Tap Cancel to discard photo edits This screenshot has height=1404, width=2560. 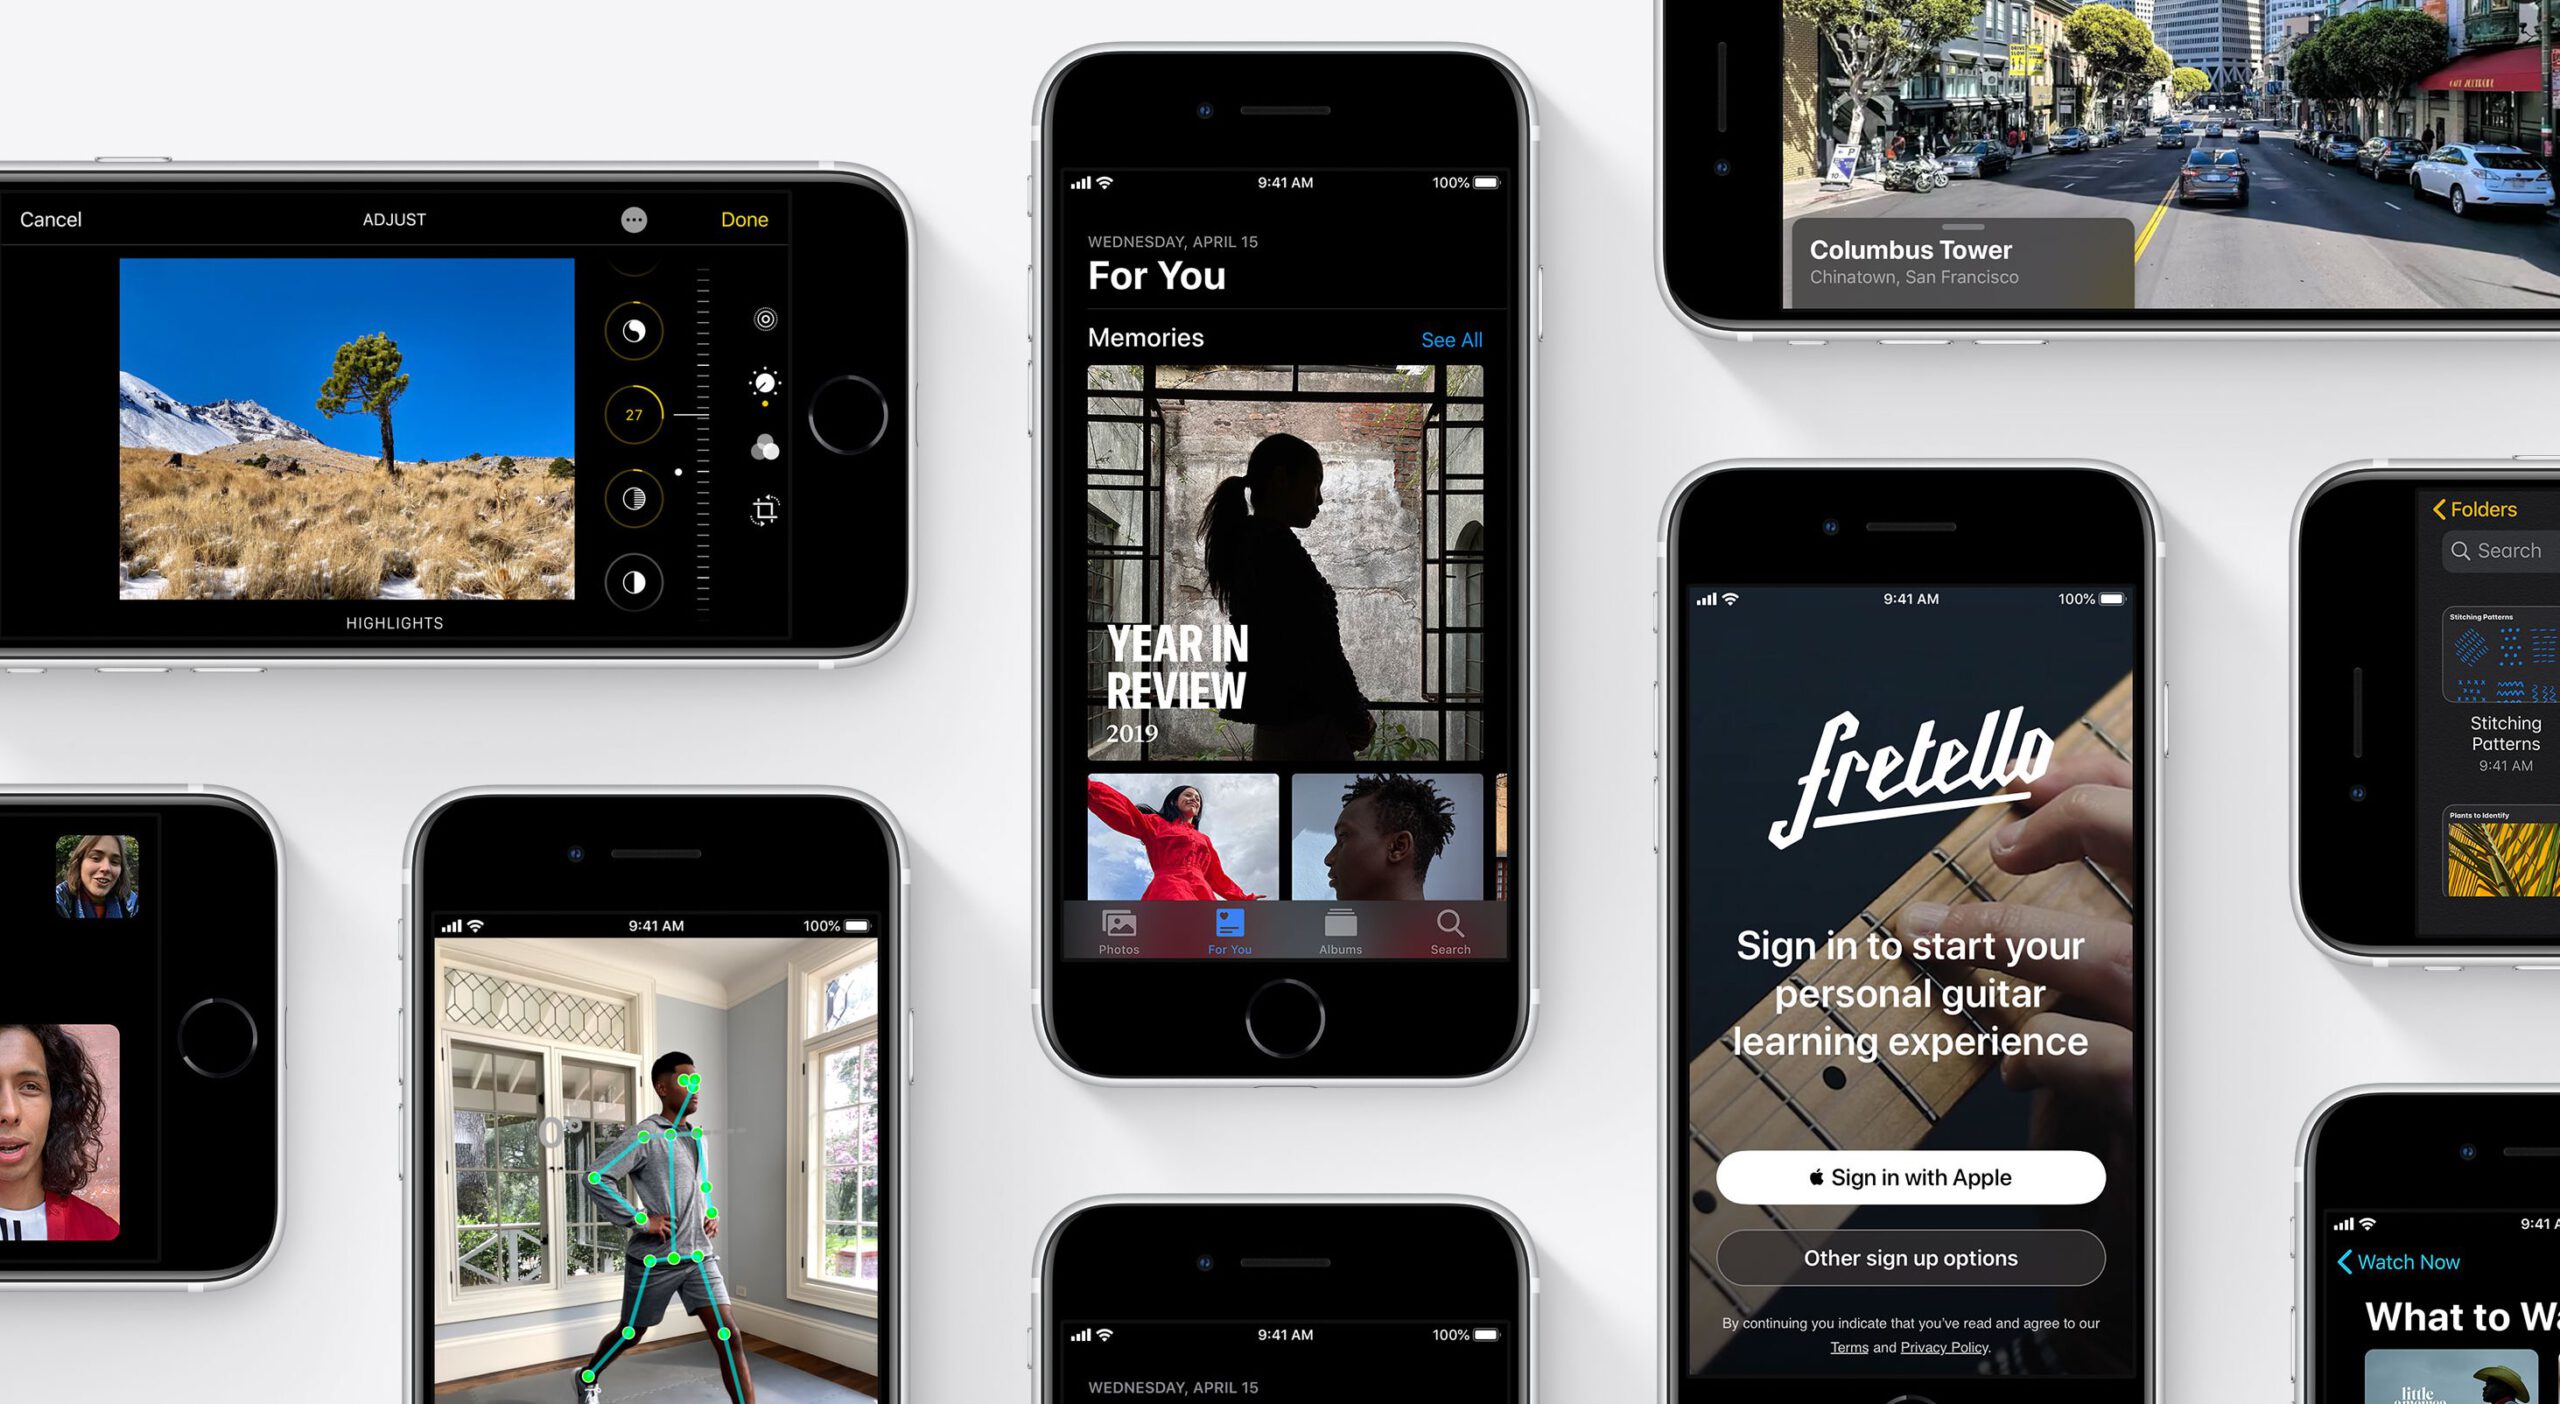[48, 218]
